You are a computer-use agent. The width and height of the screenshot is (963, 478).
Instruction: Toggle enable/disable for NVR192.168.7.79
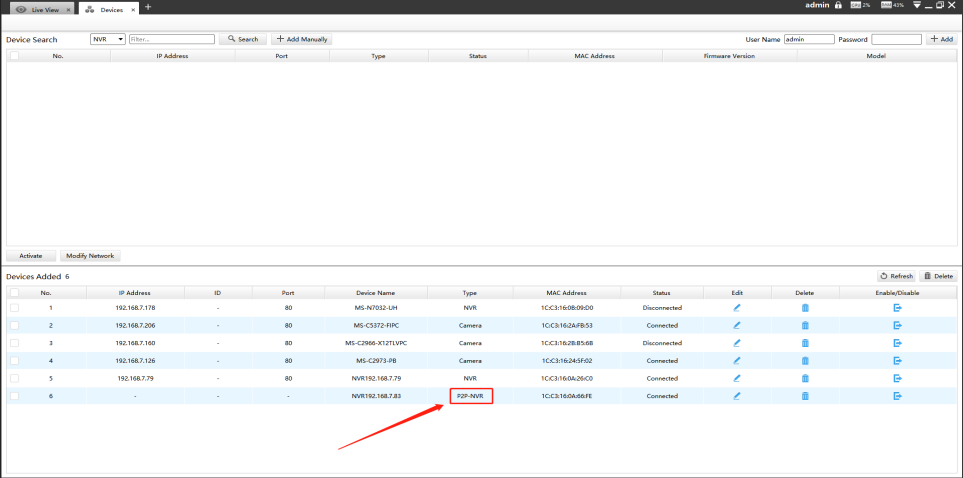[x=897, y=378]
